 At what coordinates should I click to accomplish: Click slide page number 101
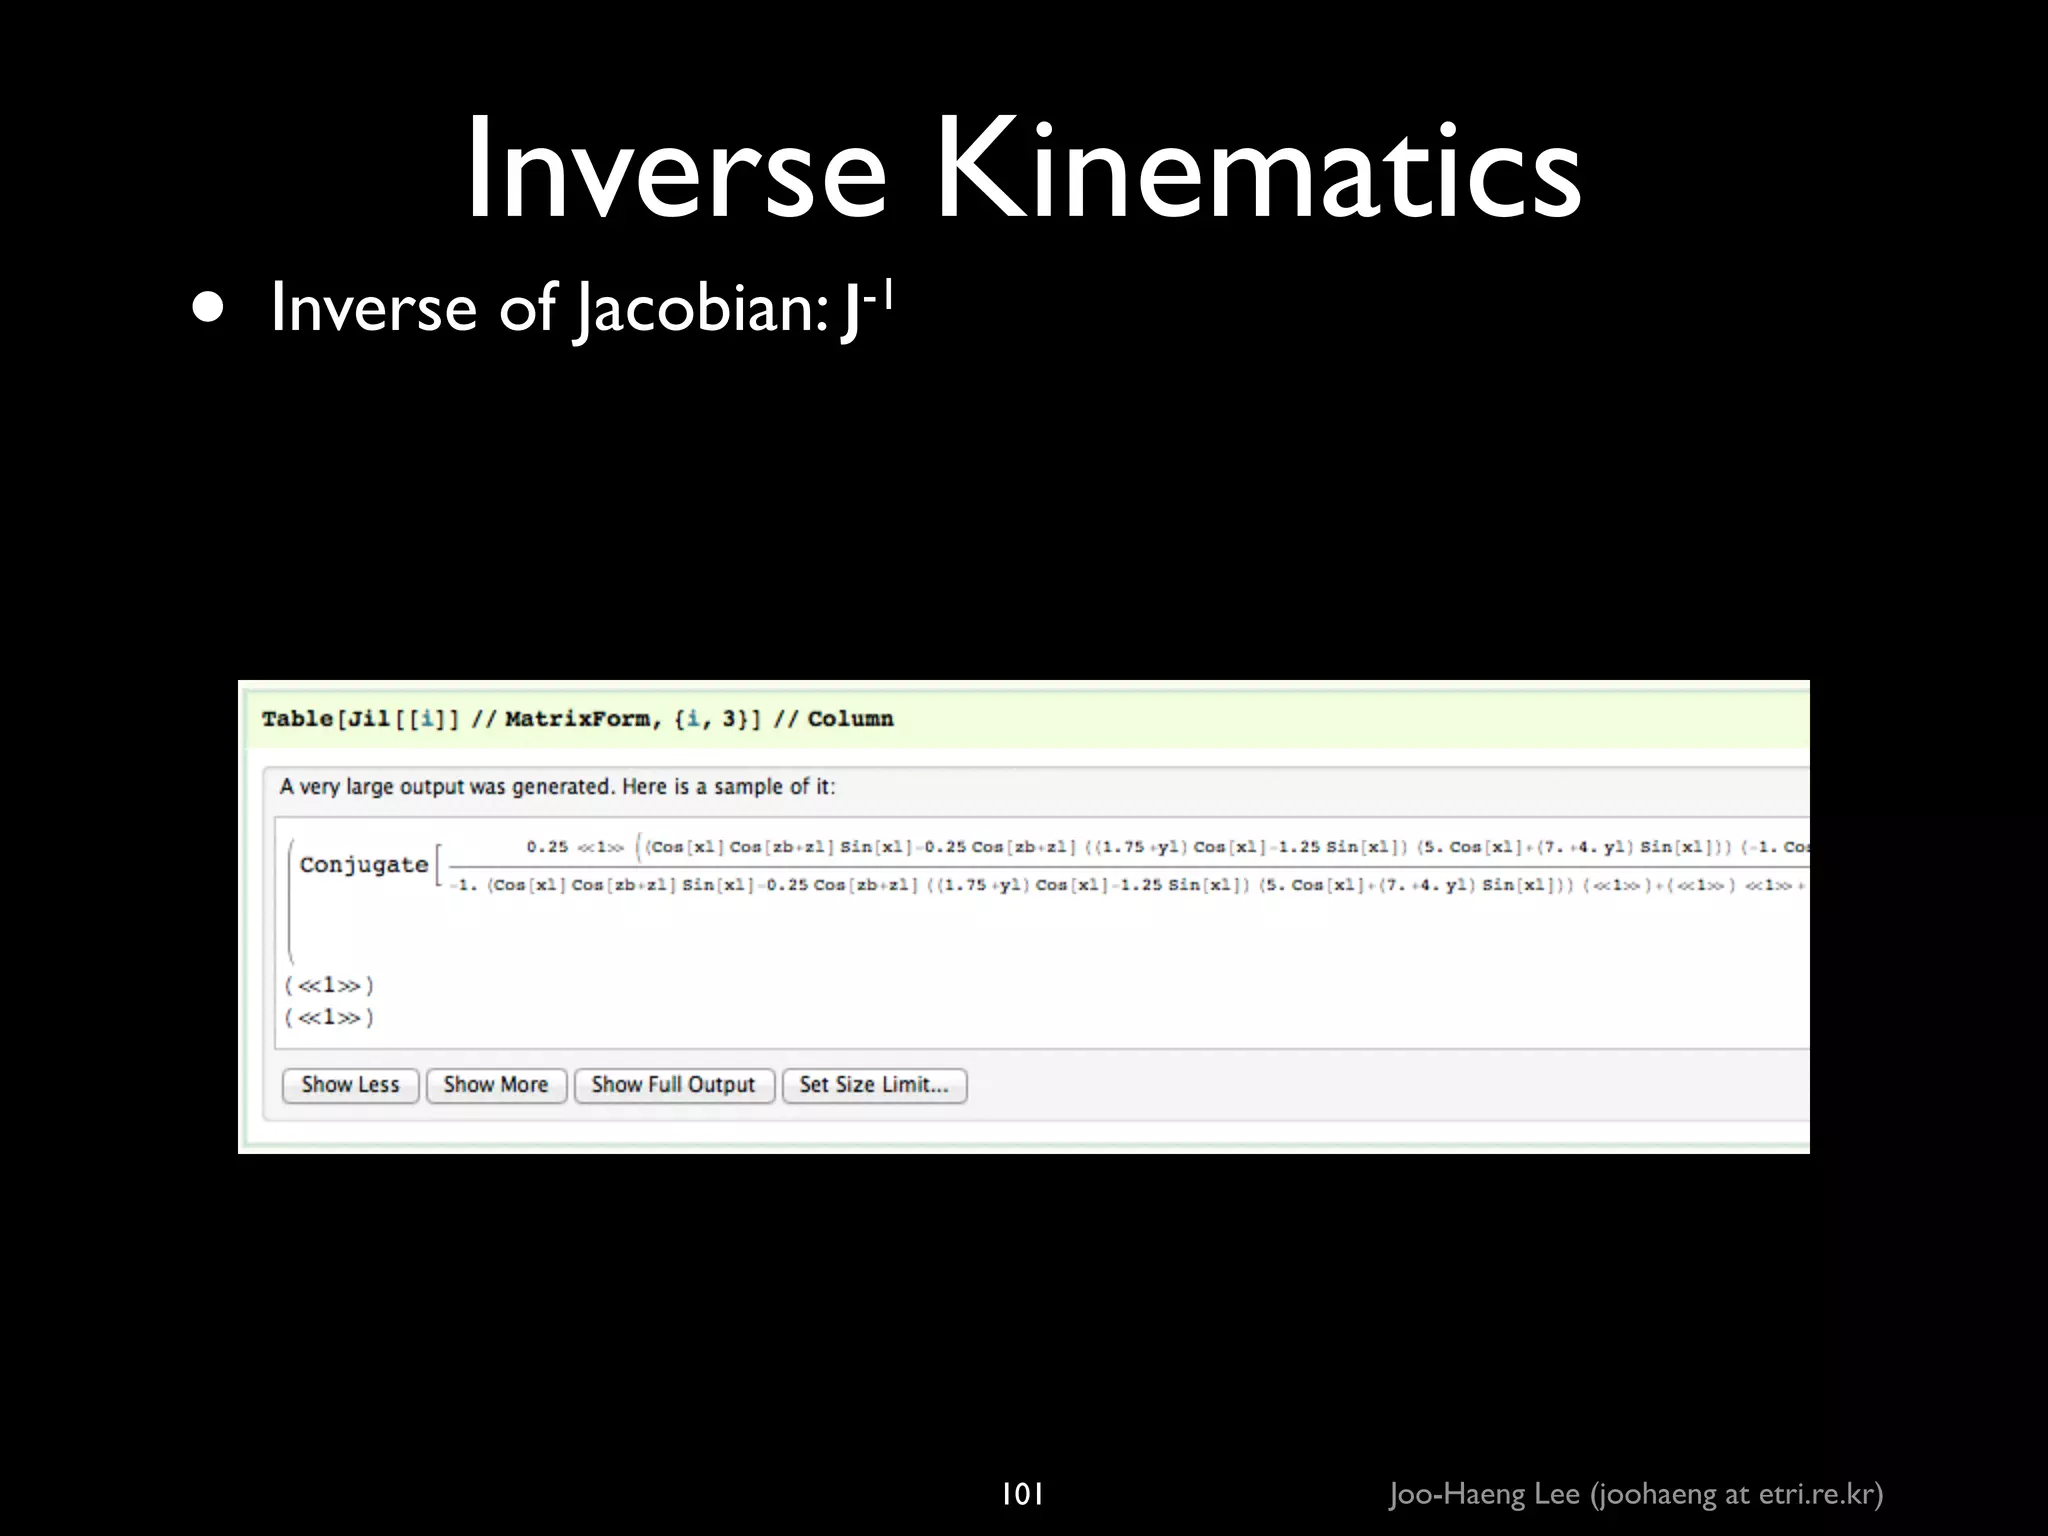(x=1022, y=1494)
